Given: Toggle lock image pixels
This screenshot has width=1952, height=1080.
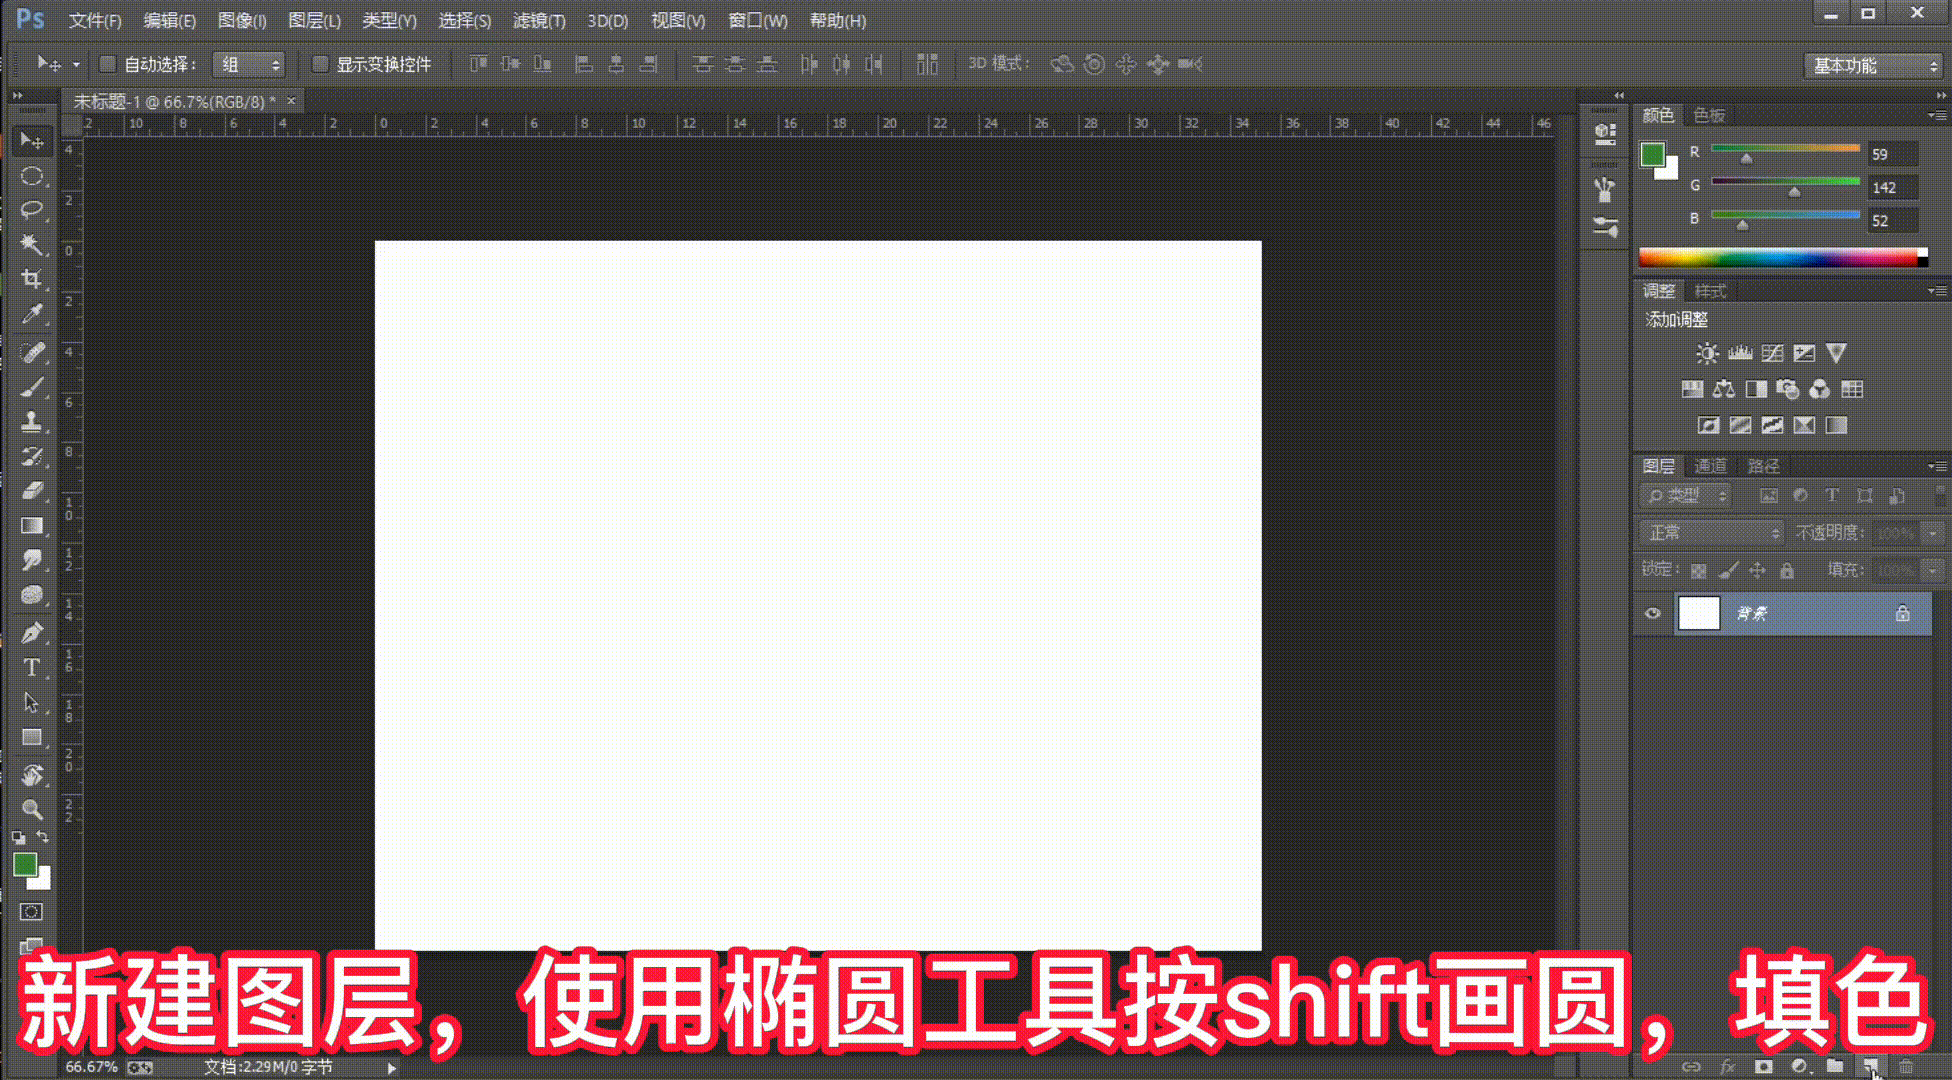Looking at the screenshot, I should pos(1728,570).
